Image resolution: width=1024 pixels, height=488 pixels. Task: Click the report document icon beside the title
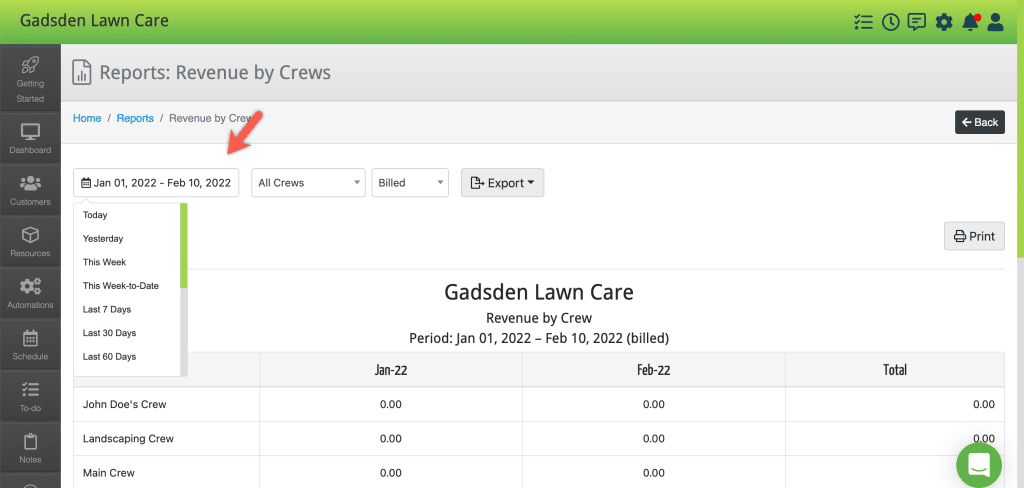82,73
